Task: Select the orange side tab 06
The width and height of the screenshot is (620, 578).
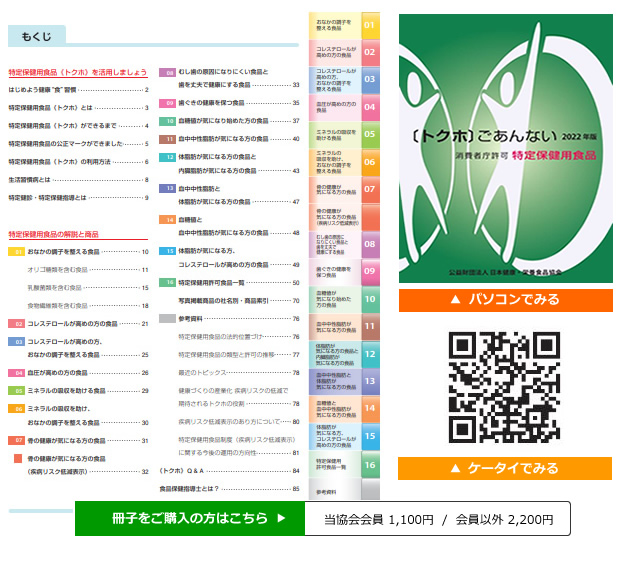Action: click(344, 162)
